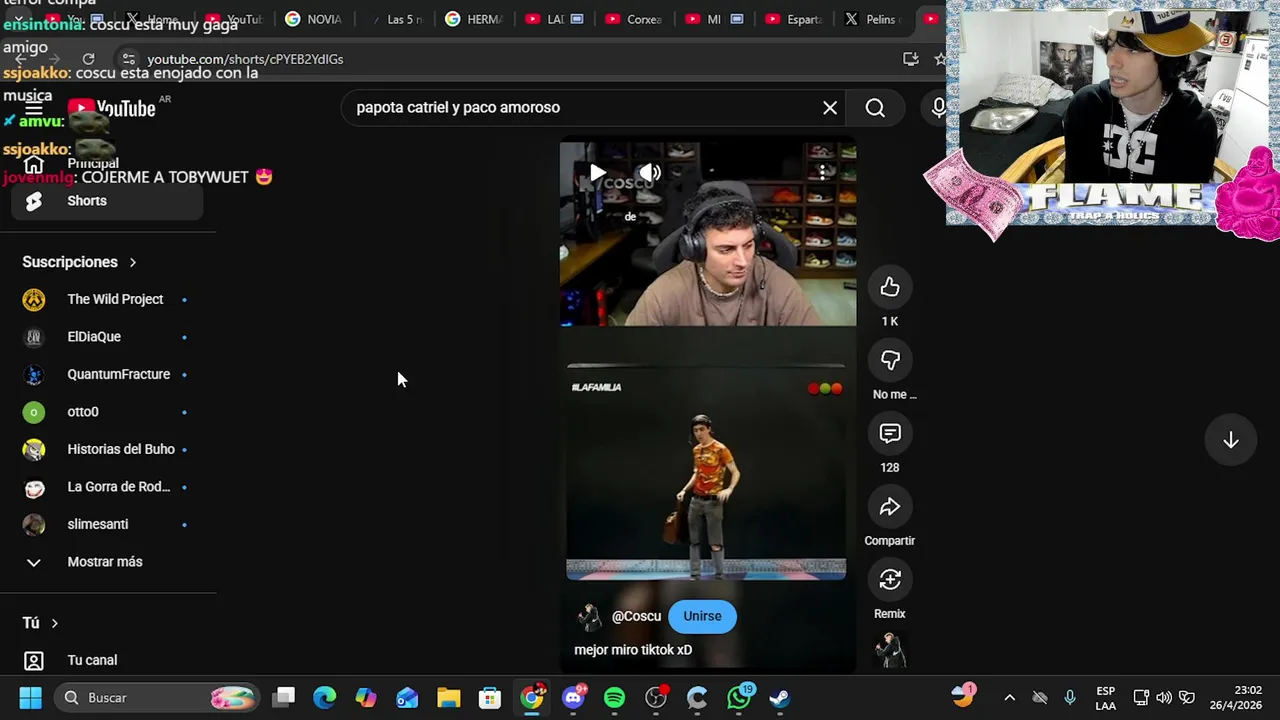Clear the YouTube search box text

pyautogui.click(x=830, y=108)
